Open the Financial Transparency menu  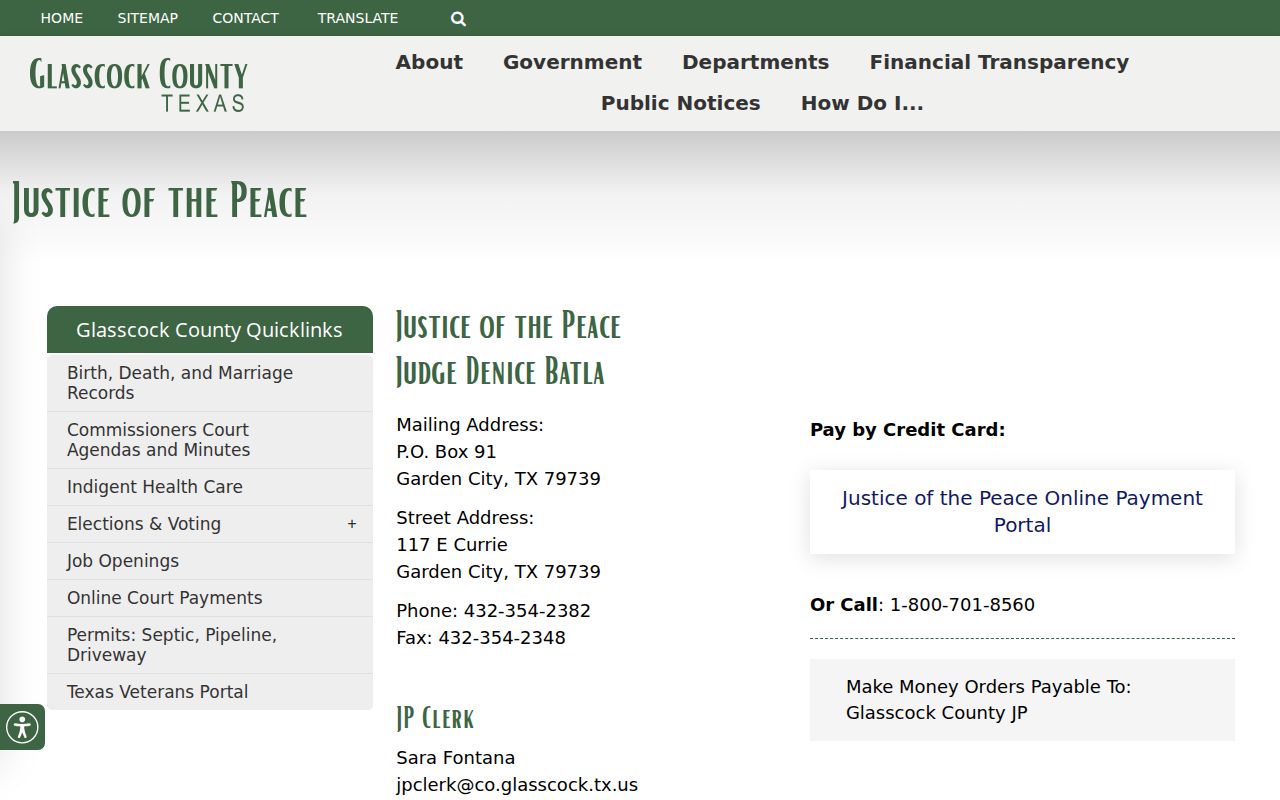click(x=999, y=62)
